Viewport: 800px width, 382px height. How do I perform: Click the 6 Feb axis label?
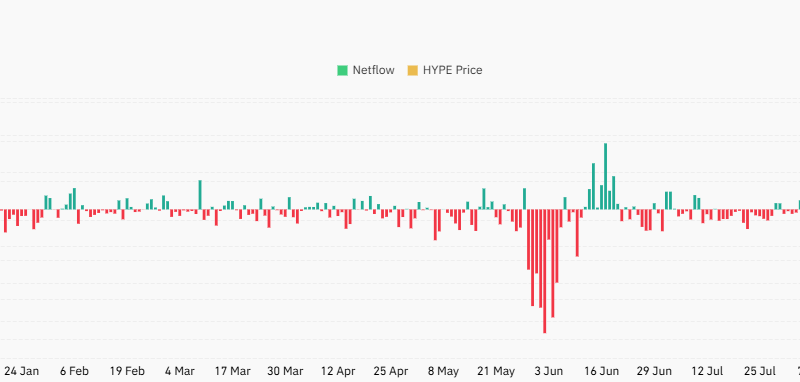tap(74, 371)
